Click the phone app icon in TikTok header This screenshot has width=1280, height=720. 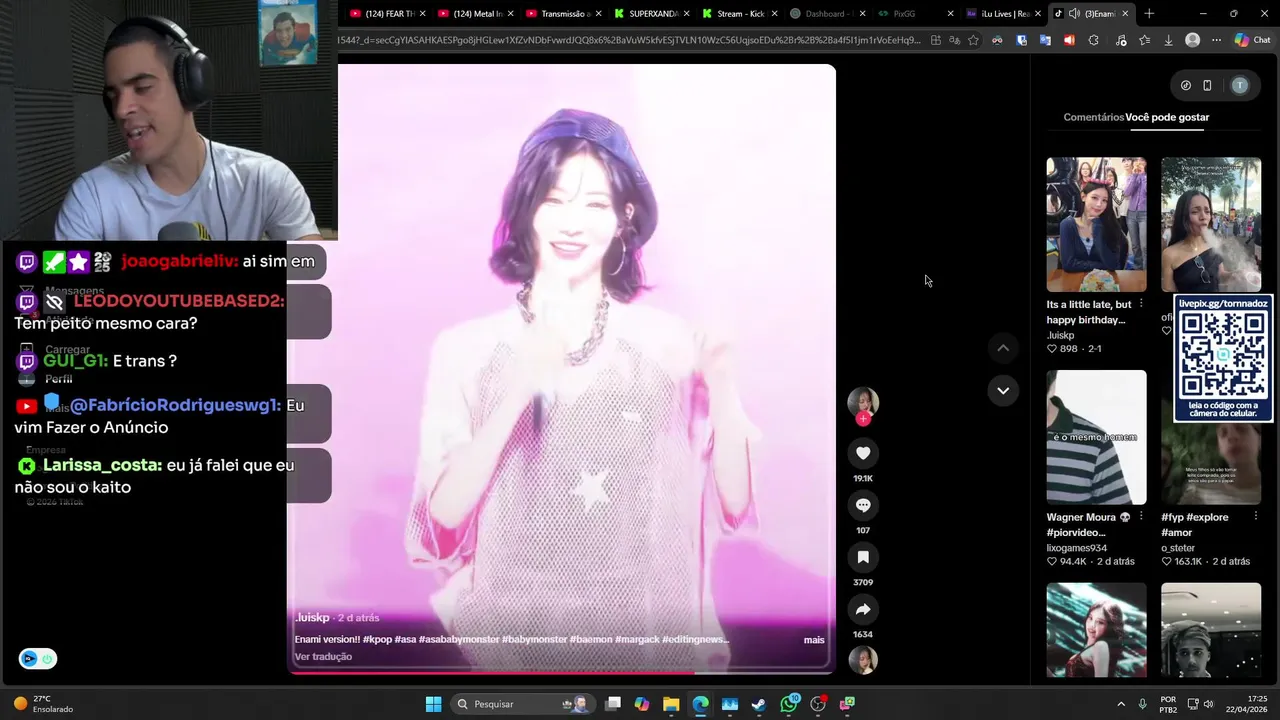click(x=1207, y=86)
